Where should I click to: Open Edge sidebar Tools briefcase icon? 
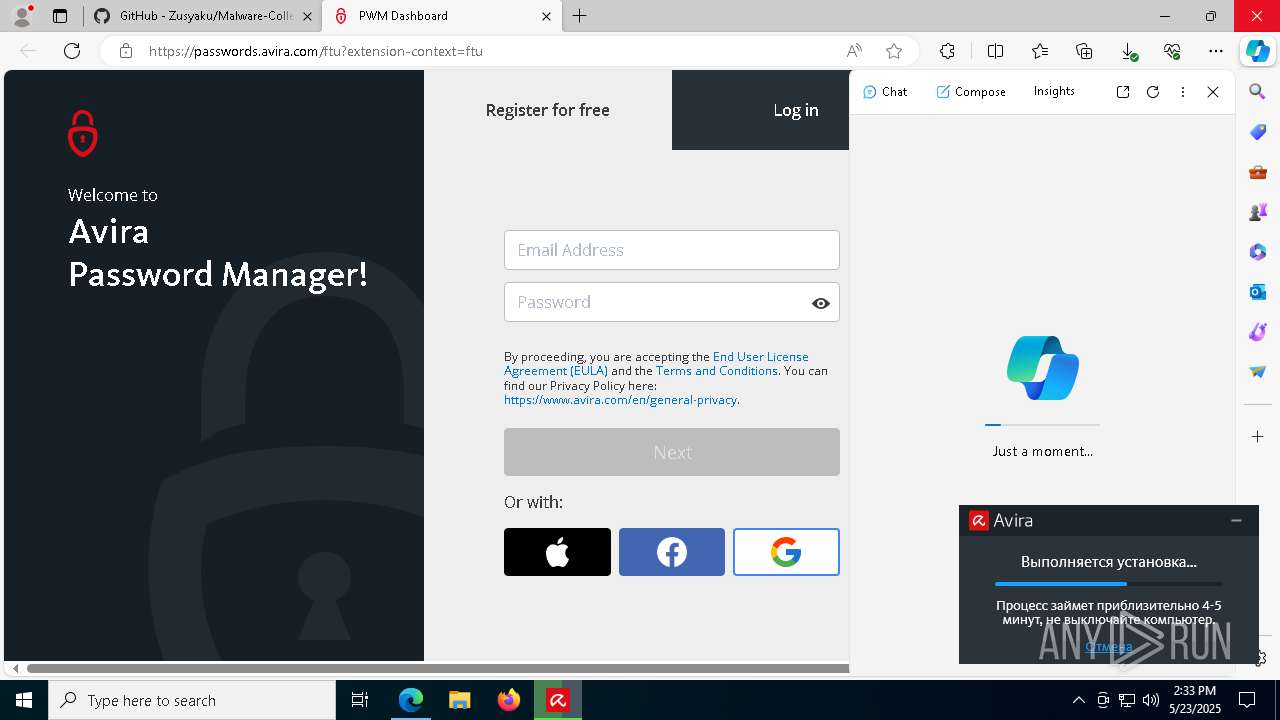(x=1258, y=172)
